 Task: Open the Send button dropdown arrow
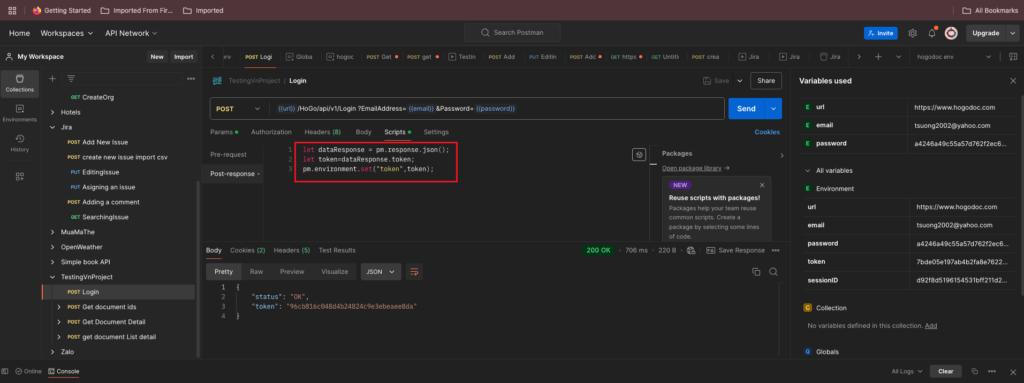pos(773,108)
